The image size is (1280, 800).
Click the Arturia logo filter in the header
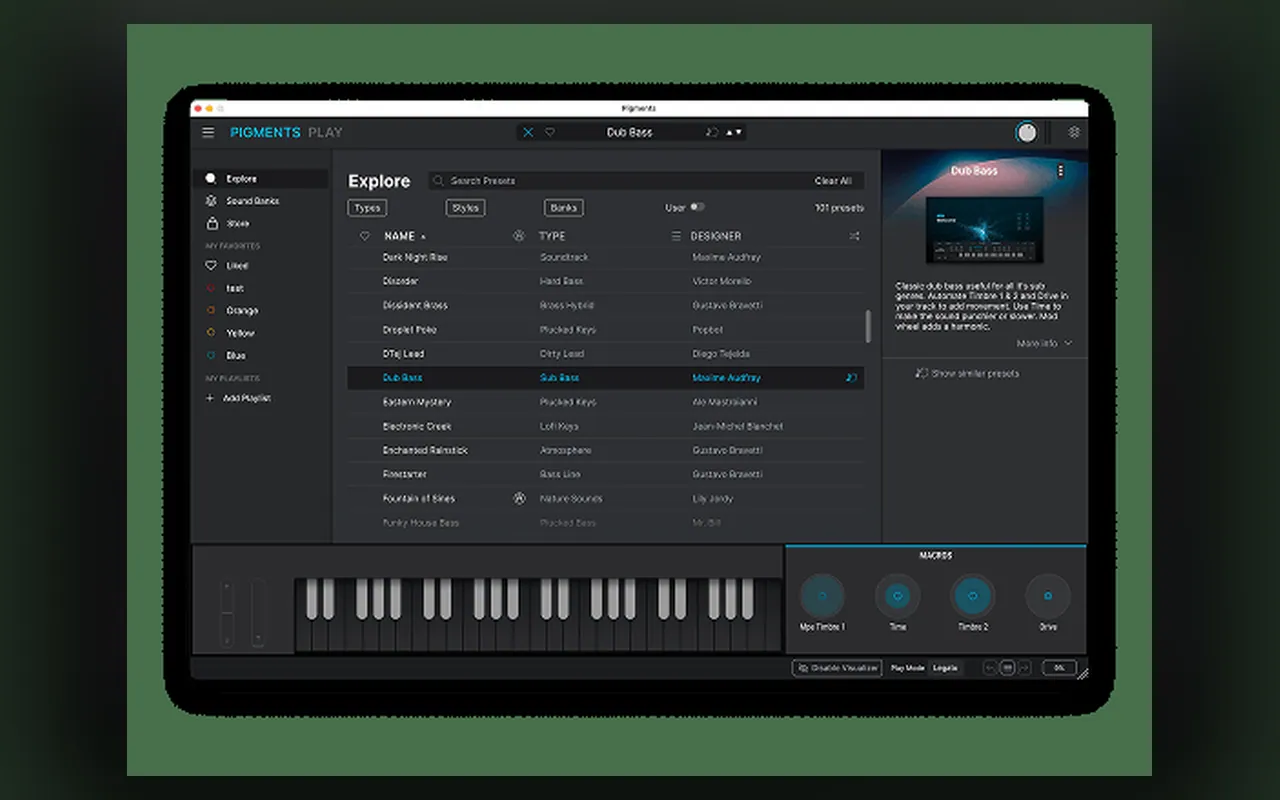[x=518, y=237]
